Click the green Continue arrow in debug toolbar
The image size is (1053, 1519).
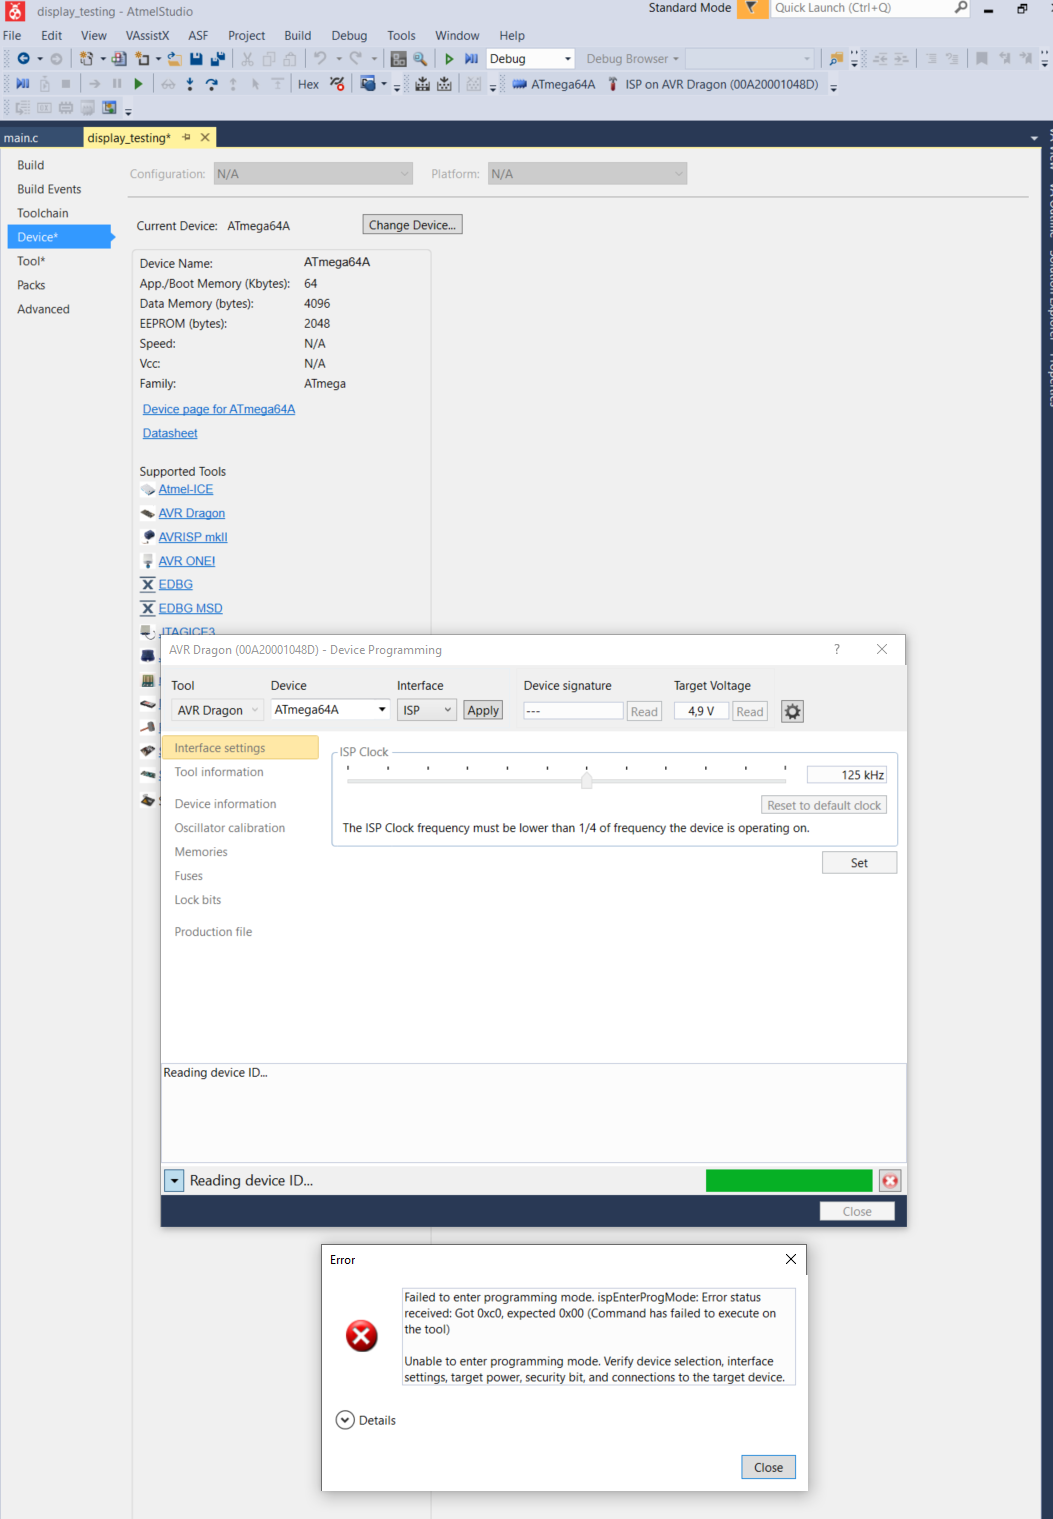[138, 84]
